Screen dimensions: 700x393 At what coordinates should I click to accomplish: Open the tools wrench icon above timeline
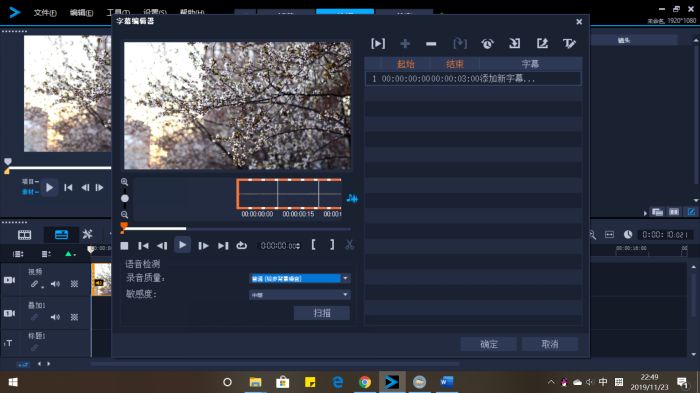click(87, 234)
